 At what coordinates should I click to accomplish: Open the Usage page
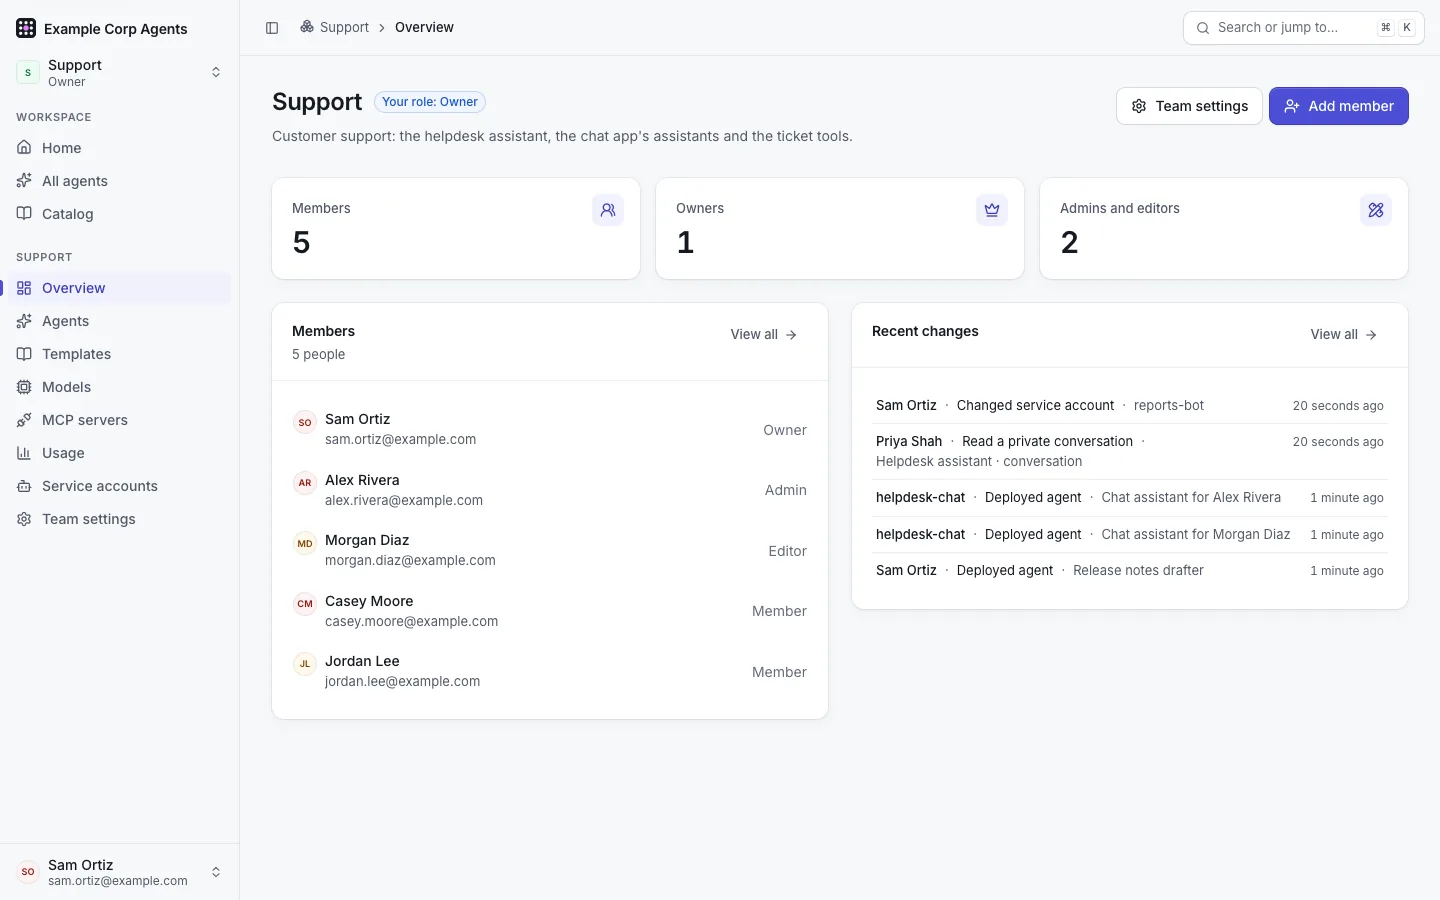120,453
